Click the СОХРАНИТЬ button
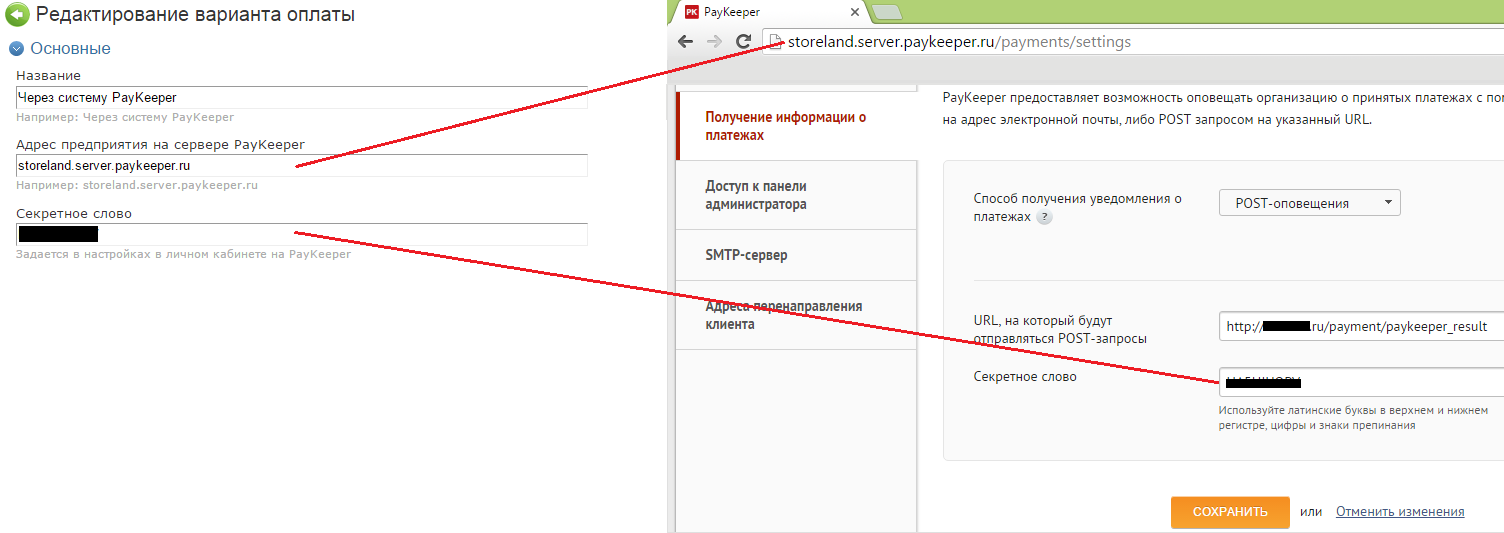 [1230, 511]
